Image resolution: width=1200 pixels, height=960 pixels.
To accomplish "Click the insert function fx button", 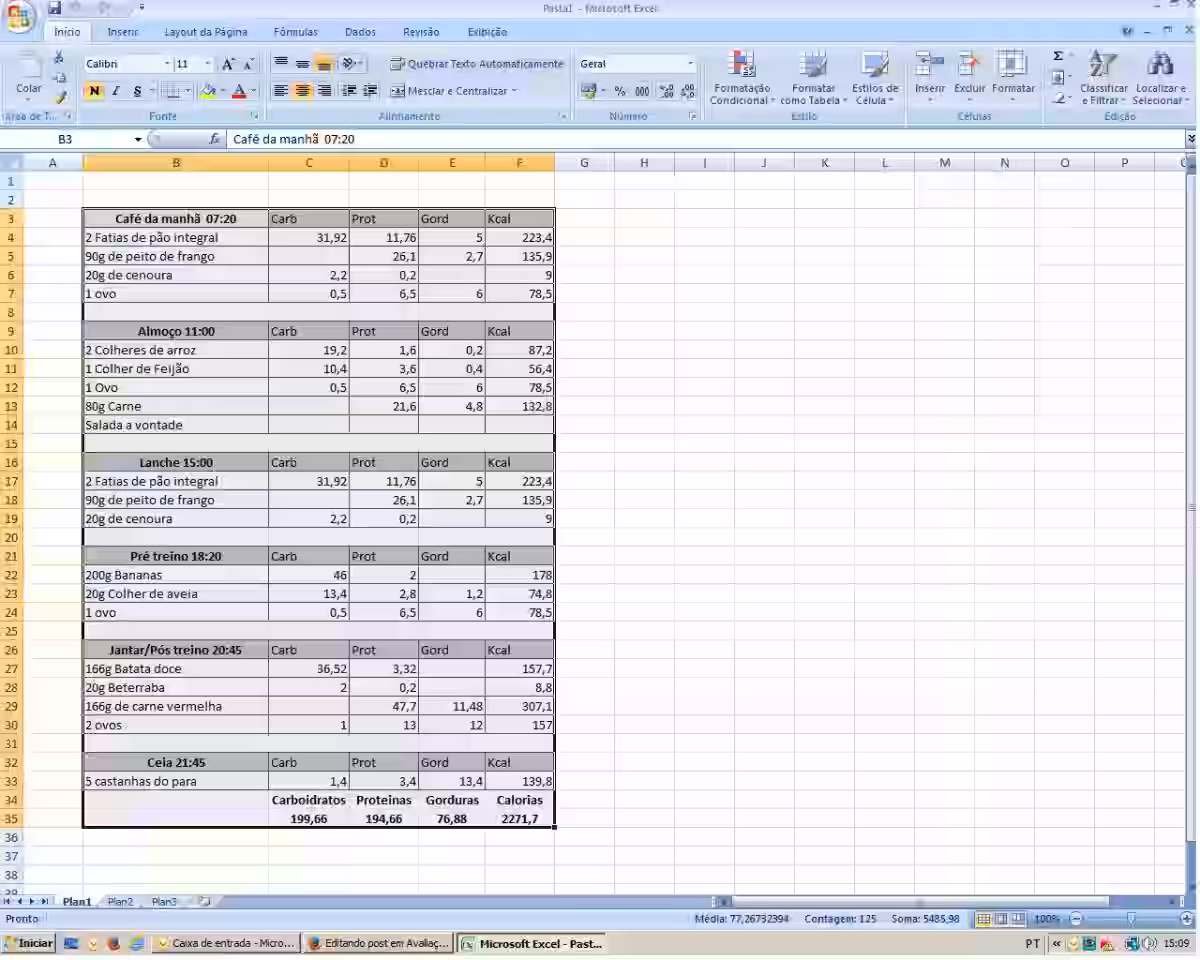I will point(215,140).
